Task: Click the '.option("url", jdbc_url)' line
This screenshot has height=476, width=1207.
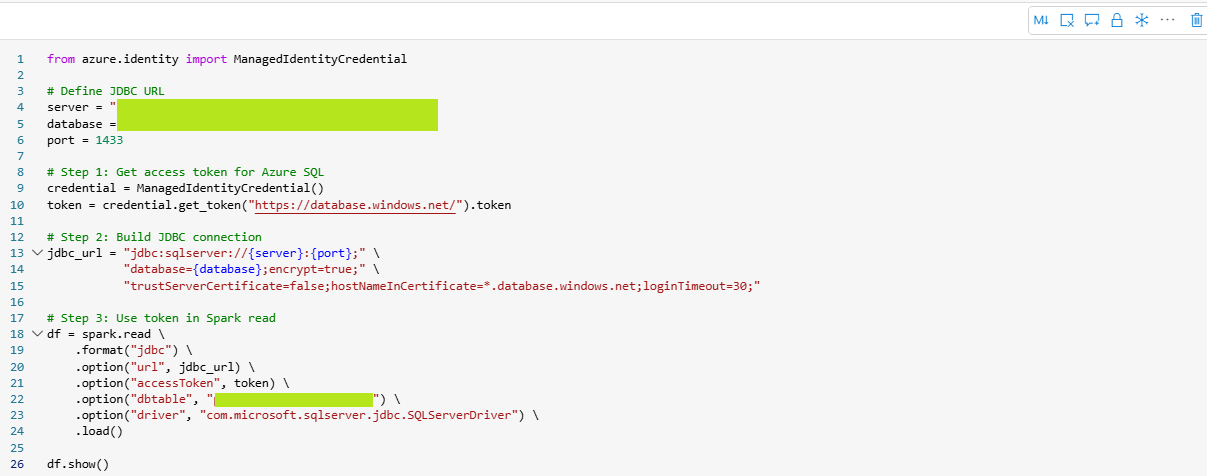Action: coord(165,367)
